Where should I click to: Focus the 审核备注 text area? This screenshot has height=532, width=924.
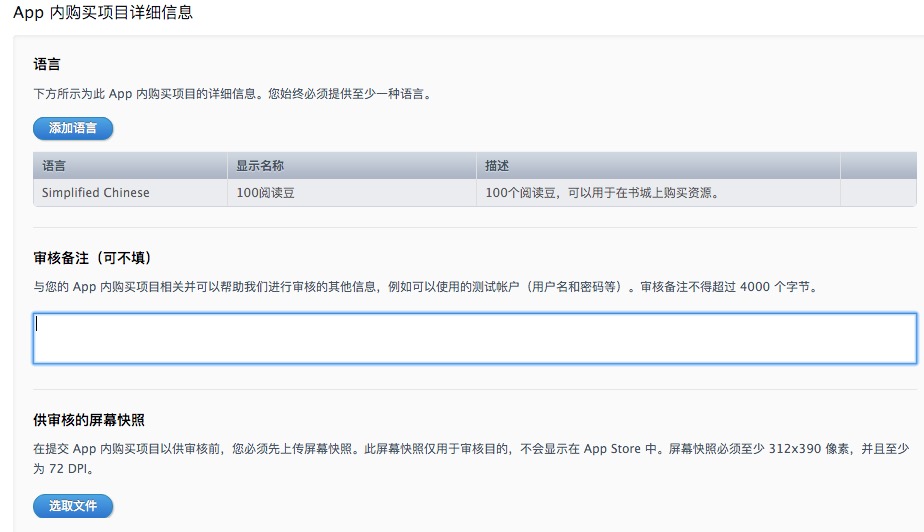475,338
